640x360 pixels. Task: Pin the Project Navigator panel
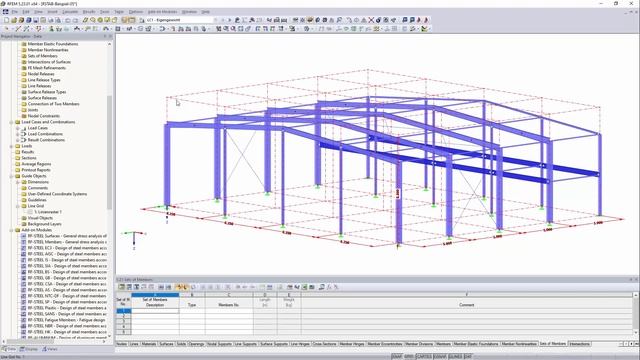tap(104, 36)
